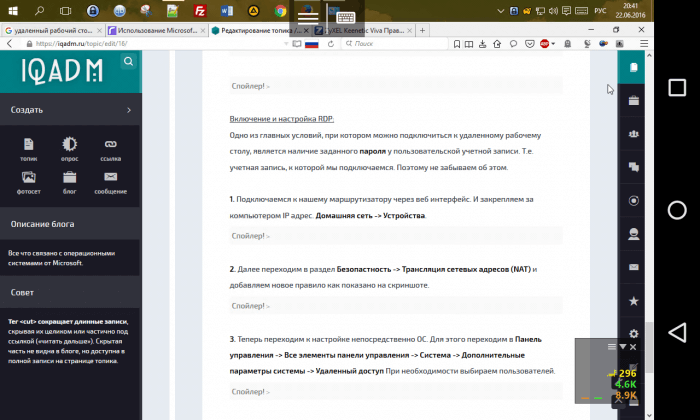The image size is (700, 420).
Task: Expand the Спойлер under step 2
Action: pos(249,306)
